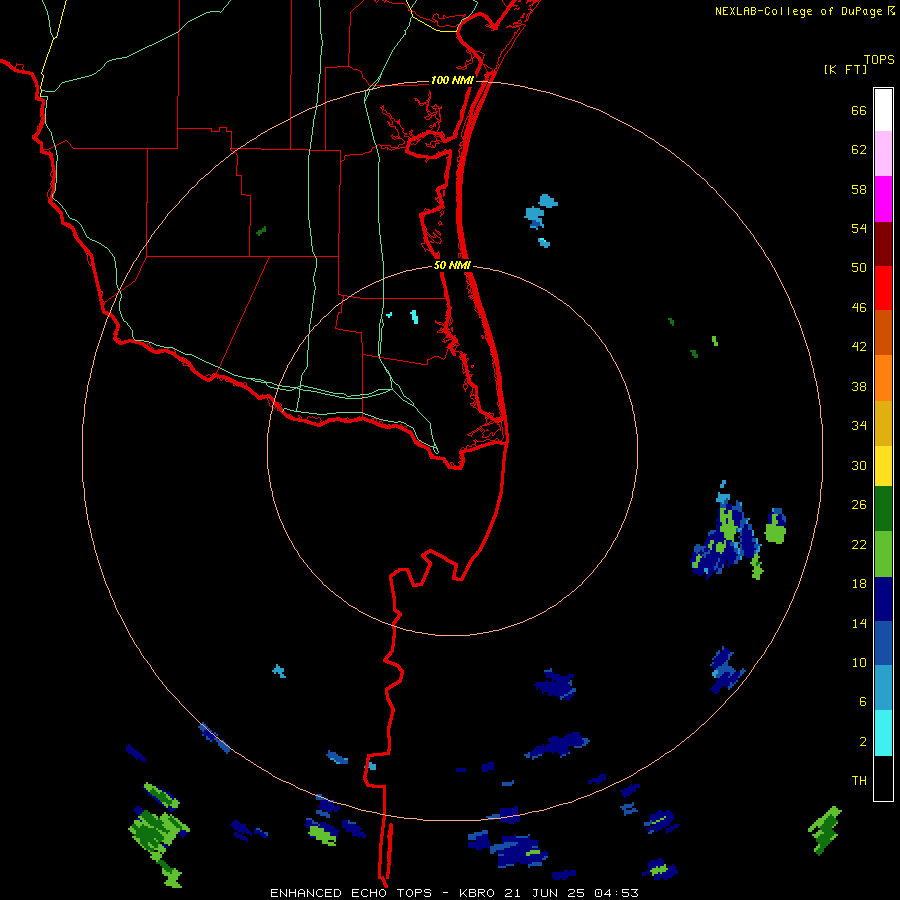The height and width of the screenshot is (900, 900).
Task: Pick the light green legend swatch
Action: [883, 554]
